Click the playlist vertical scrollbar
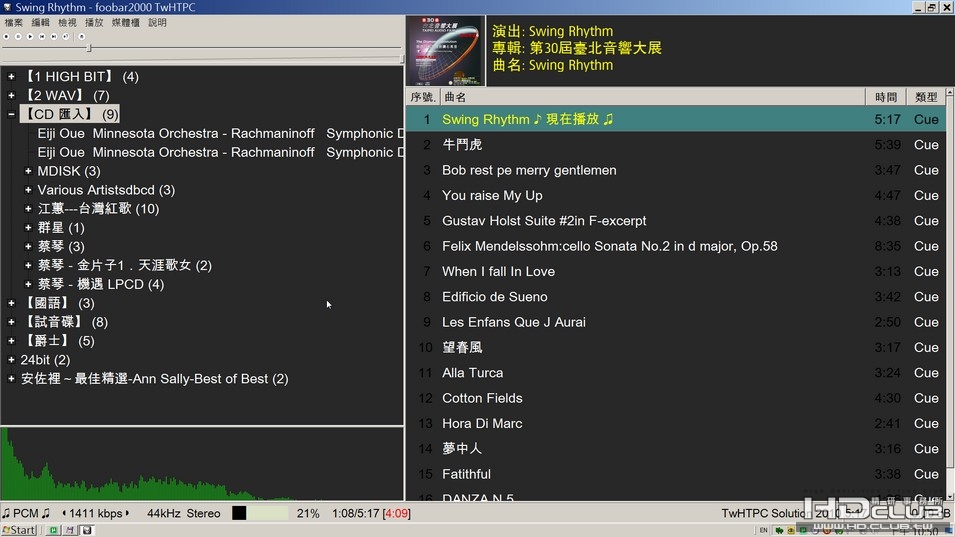Viewport: 955px width, 537px height. click(950, 295)
